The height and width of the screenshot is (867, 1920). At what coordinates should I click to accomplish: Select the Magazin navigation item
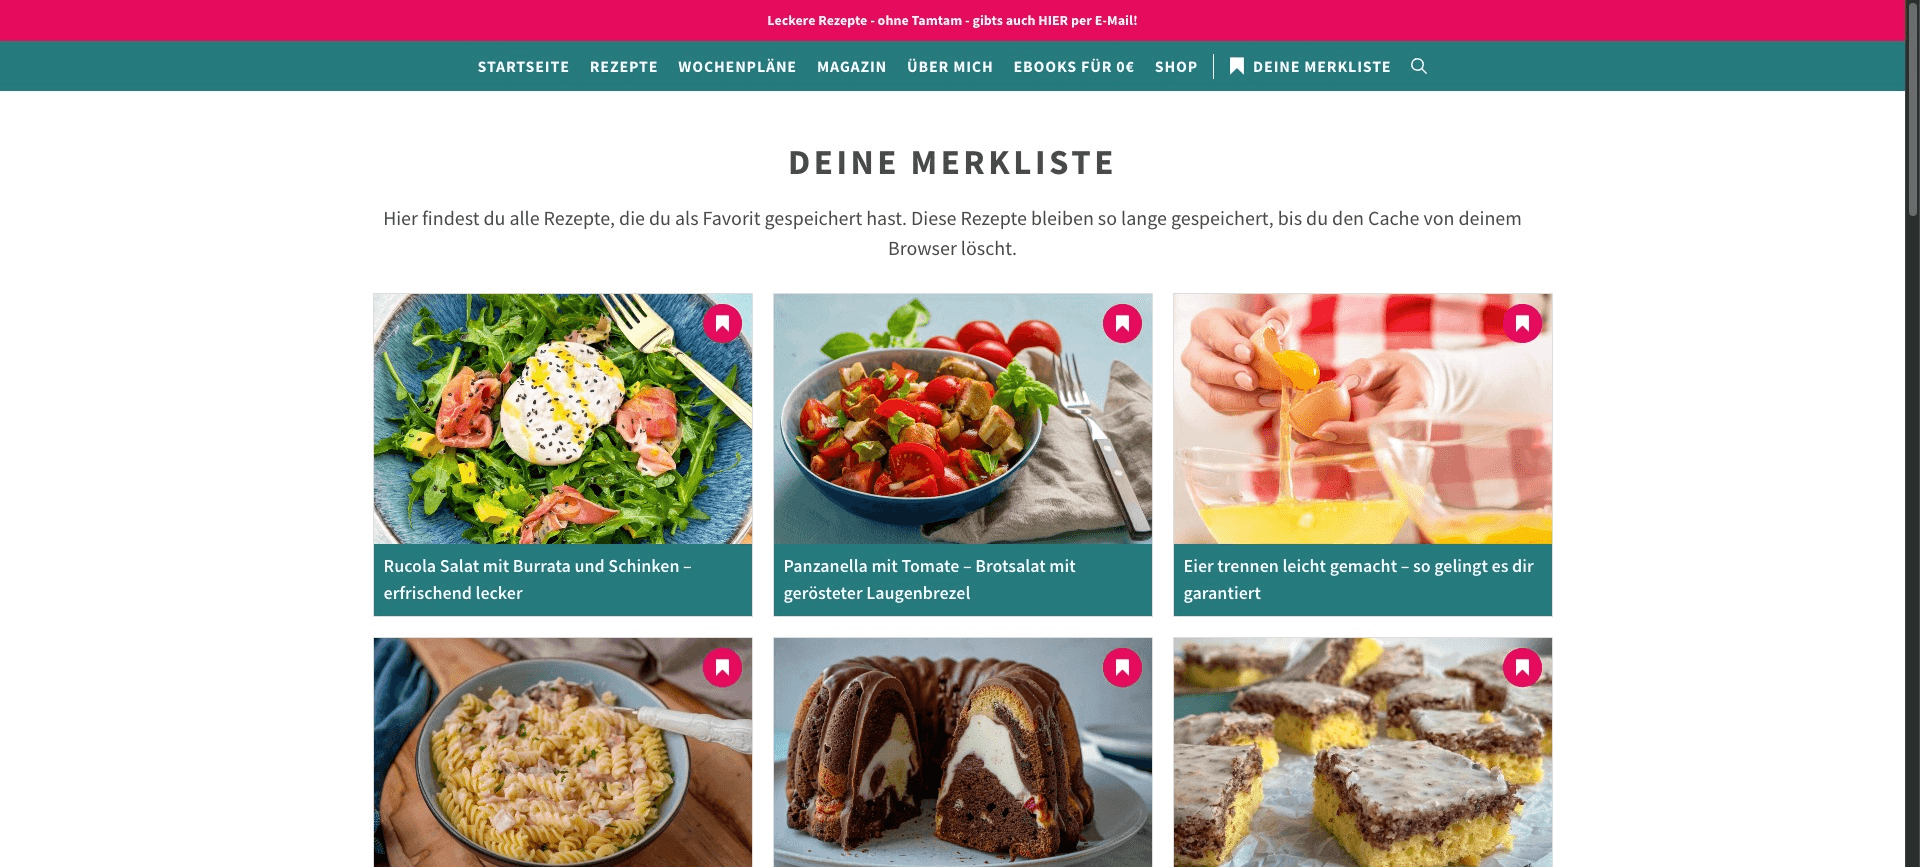[x=851, y=67]
